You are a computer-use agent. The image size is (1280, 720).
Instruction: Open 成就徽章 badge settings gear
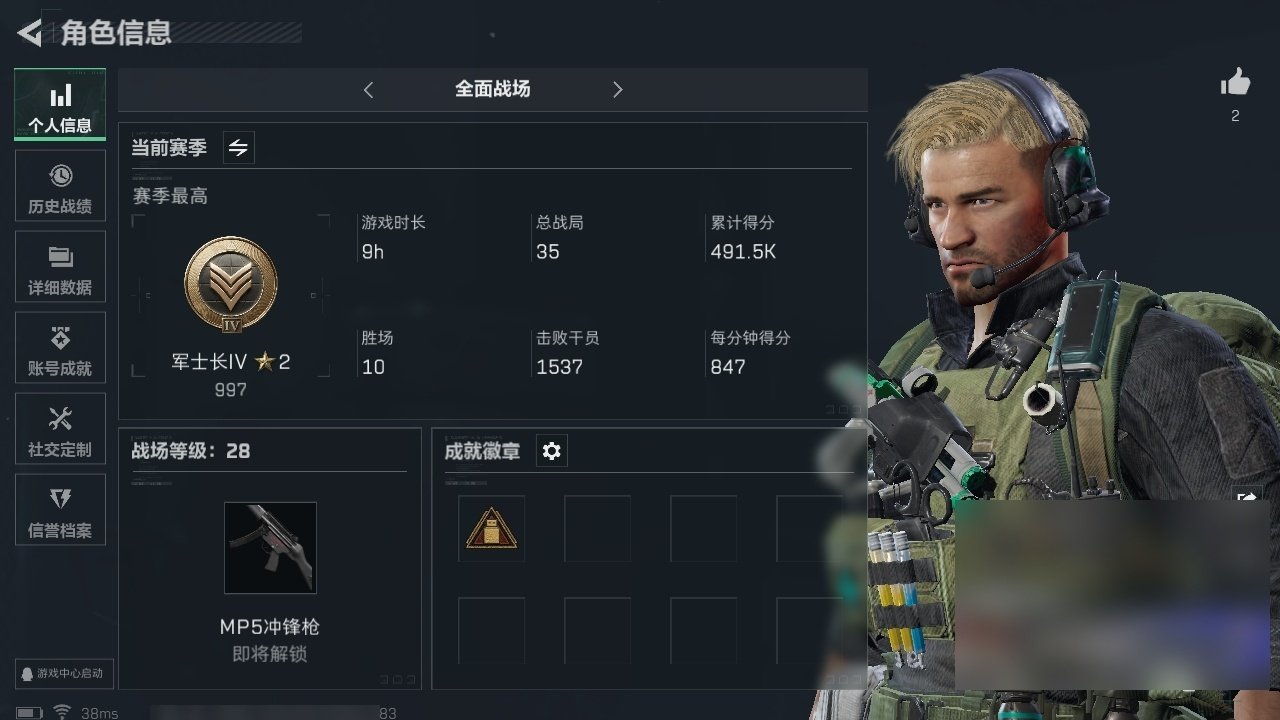click(551, 451)
